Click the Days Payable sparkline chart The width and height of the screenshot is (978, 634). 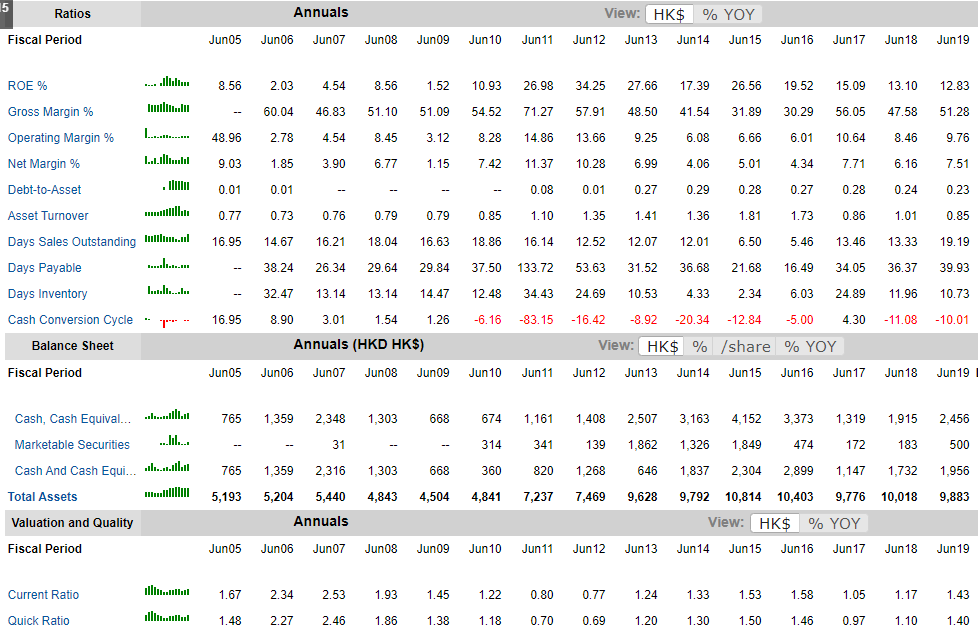coord(168,263)
